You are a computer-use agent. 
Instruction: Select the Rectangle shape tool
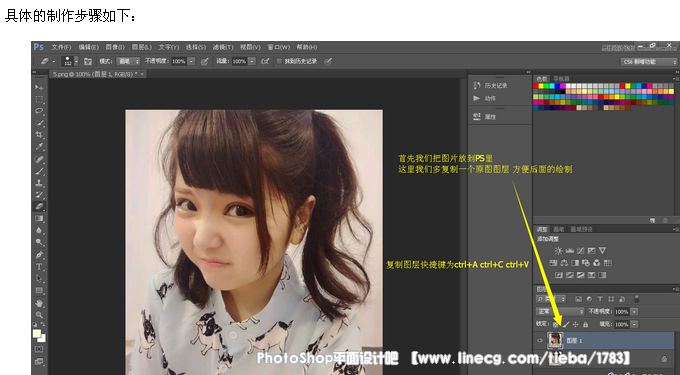click(x=39, y=290)
